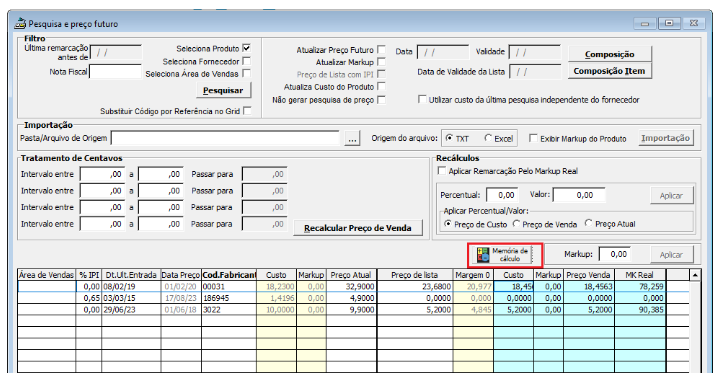Click the Área de Vendas column header
Screen dimensions: 721x388
[x=46, y=275]
